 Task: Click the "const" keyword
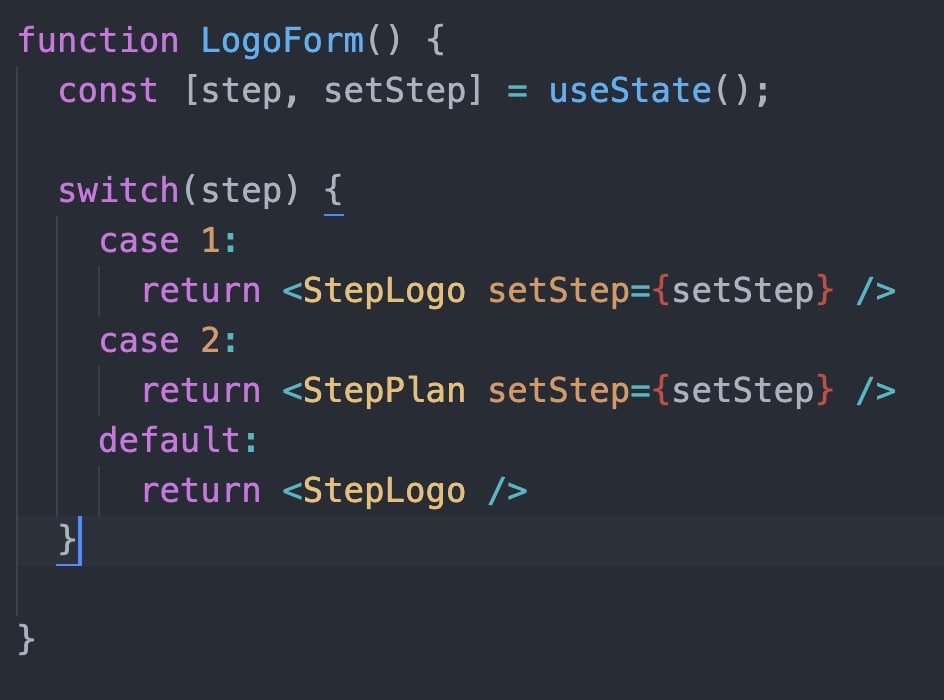pyautogui.click(x=108, y=91)
